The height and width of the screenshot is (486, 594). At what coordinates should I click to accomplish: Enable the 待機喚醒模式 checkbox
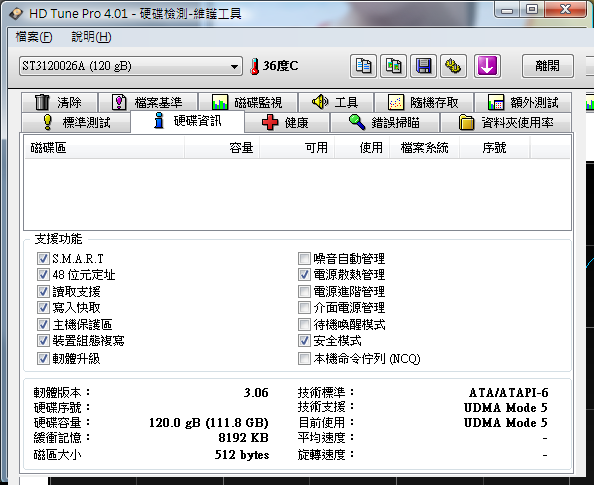coord(304,324)
